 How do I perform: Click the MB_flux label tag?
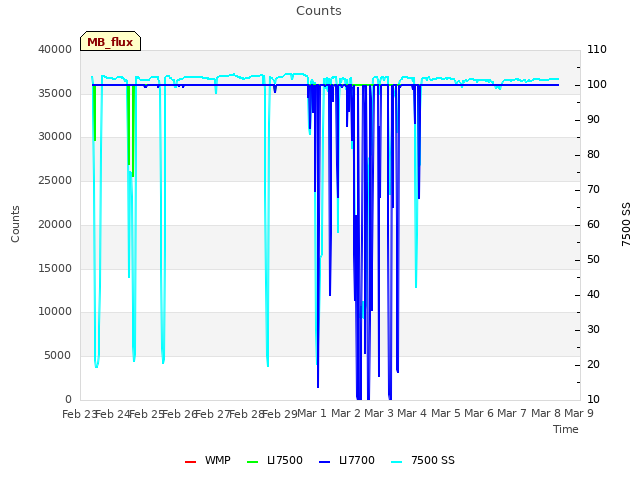110,41
